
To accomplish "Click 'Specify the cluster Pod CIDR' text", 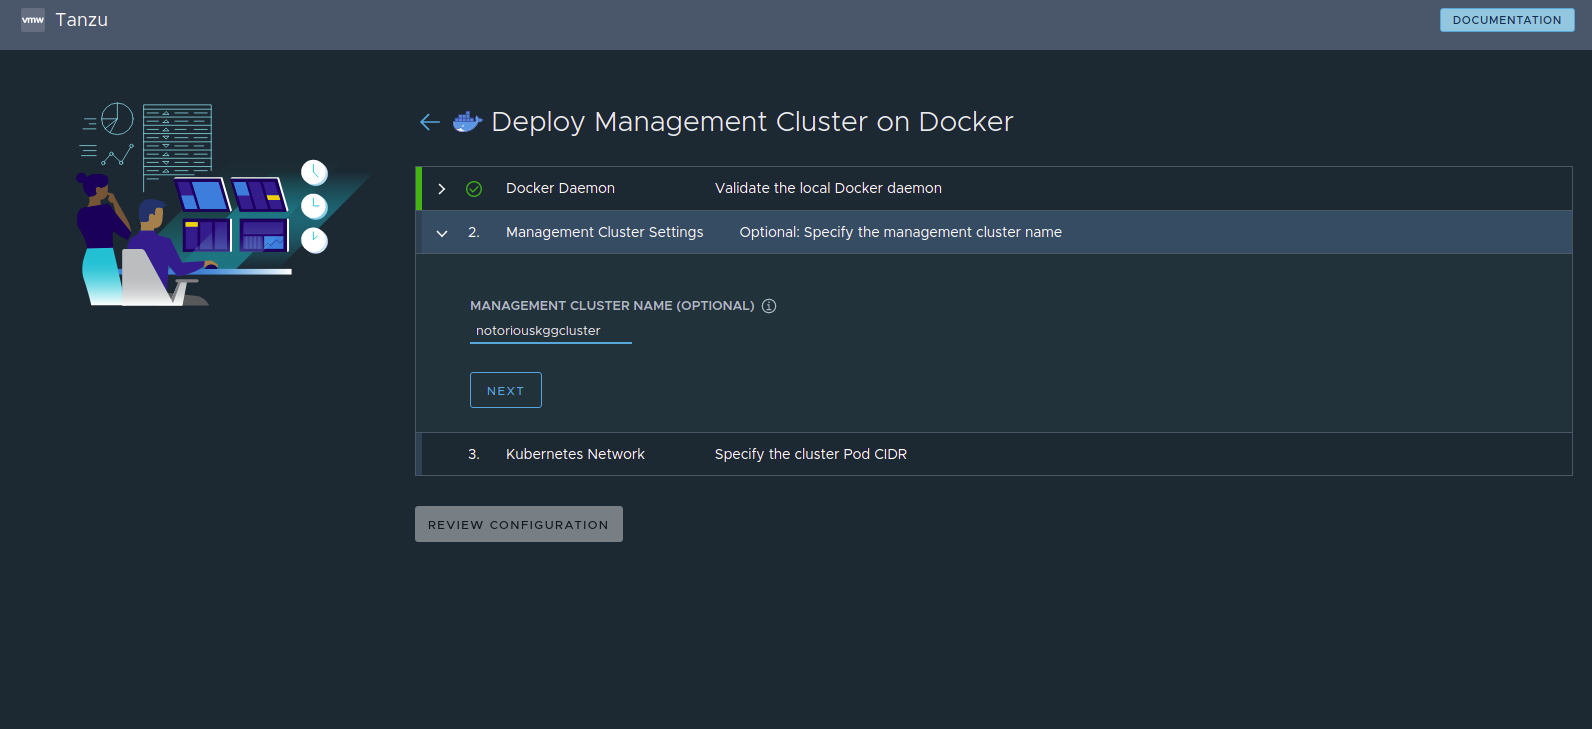I will [811, 454].
